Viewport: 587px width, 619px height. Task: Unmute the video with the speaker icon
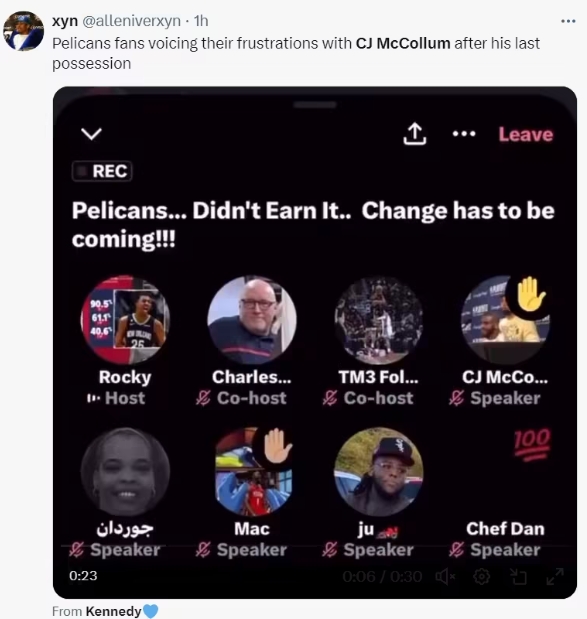(x=445, y=577)
